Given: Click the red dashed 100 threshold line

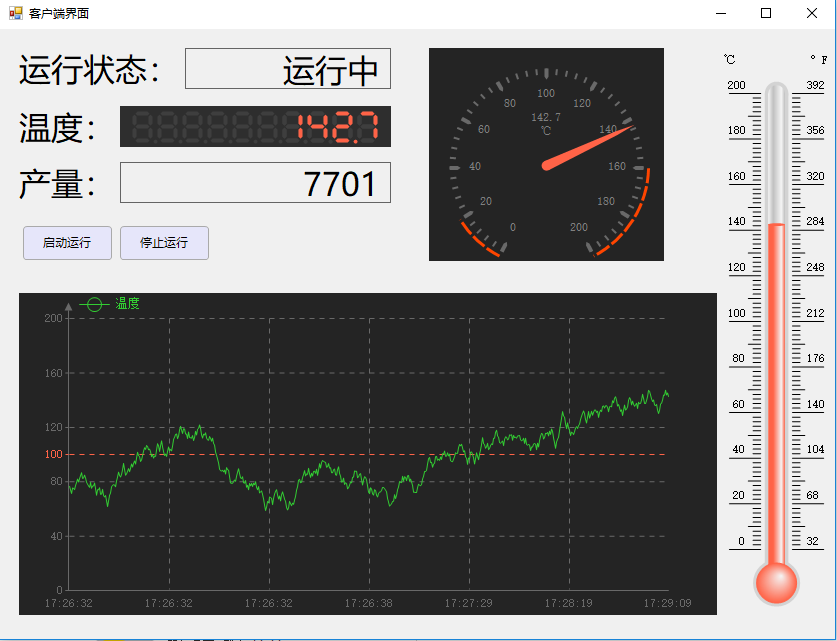Looking at the screenshot, I should click(300, 455).
